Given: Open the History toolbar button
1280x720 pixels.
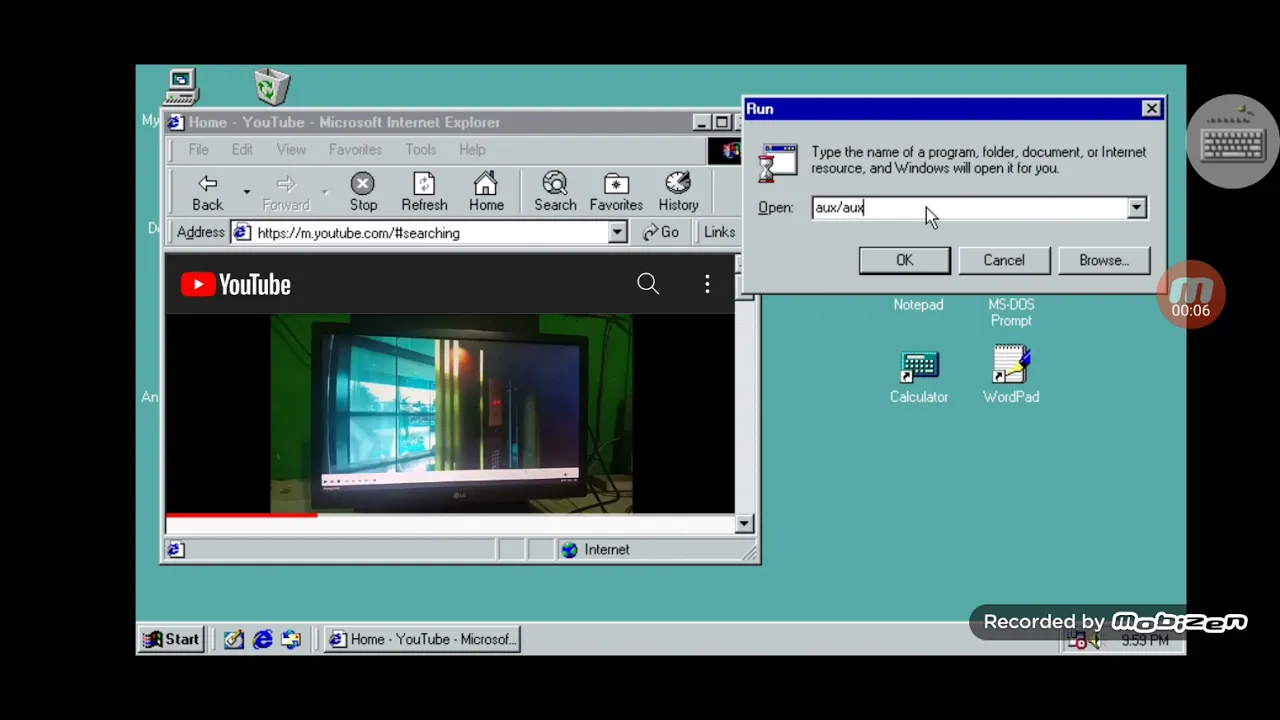Looking at the screenshot, I should 678,192.
